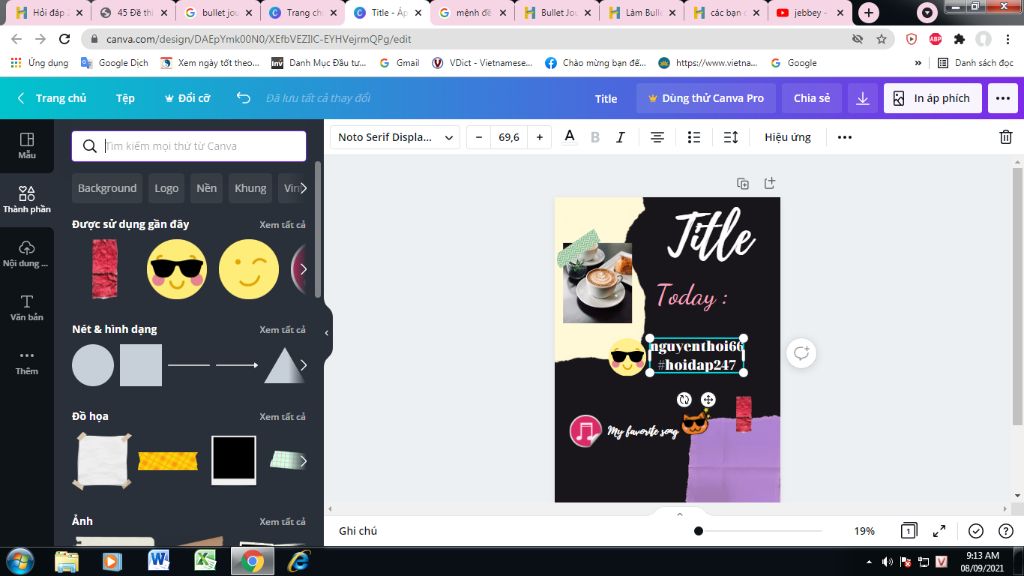1024x576 pixels.
Task: Delete selected element with trash icon
Action: (x=1006, y=137)
